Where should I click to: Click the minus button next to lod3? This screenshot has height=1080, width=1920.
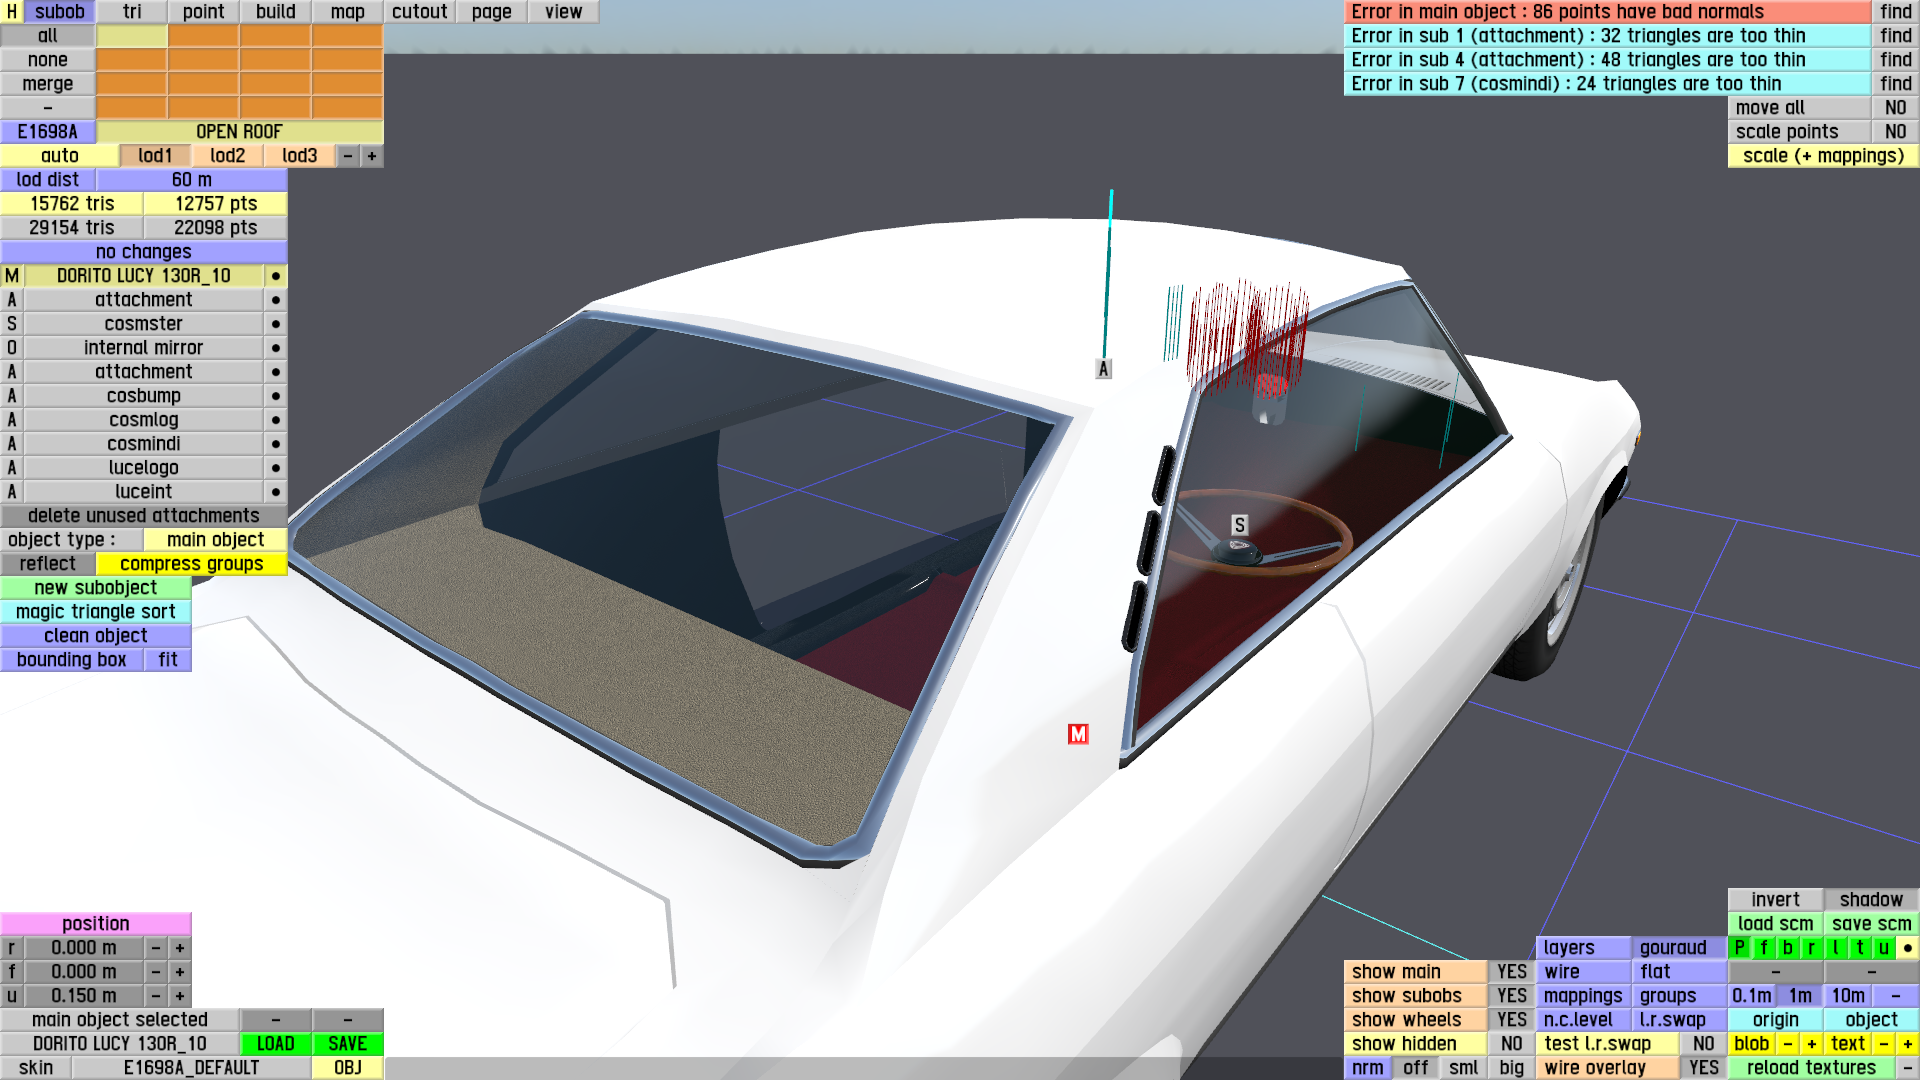(x=348, y=156)
